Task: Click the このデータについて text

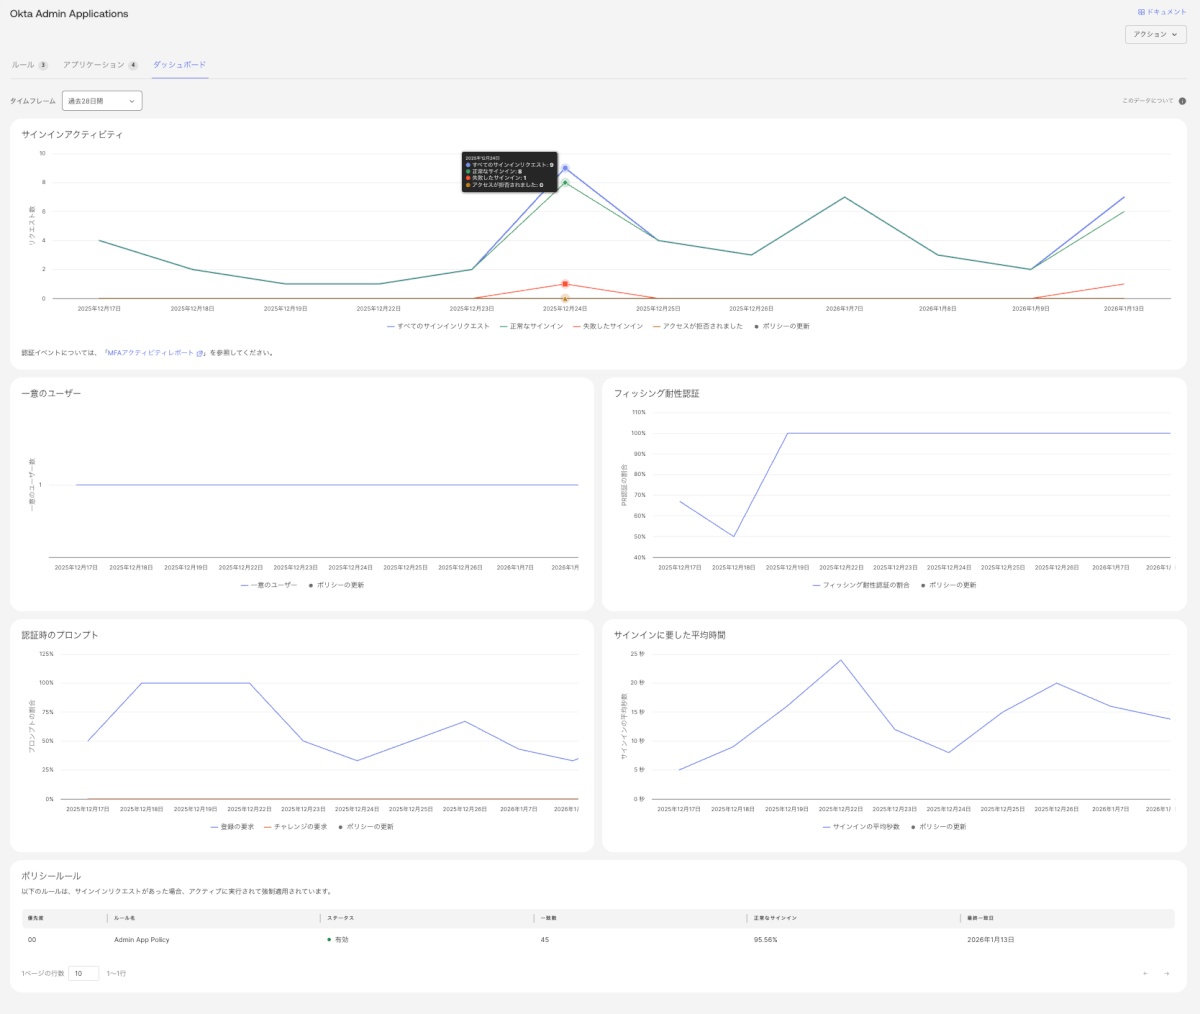Action: click(1147, 101)
